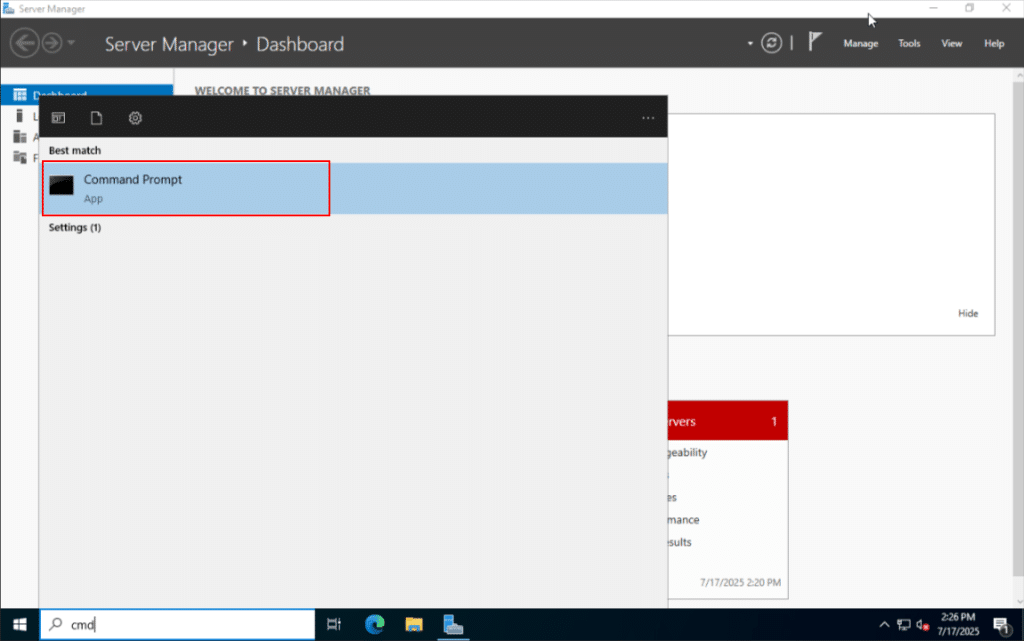
Task: Open the search panel three-dots menu
Action: coord(648,118)
